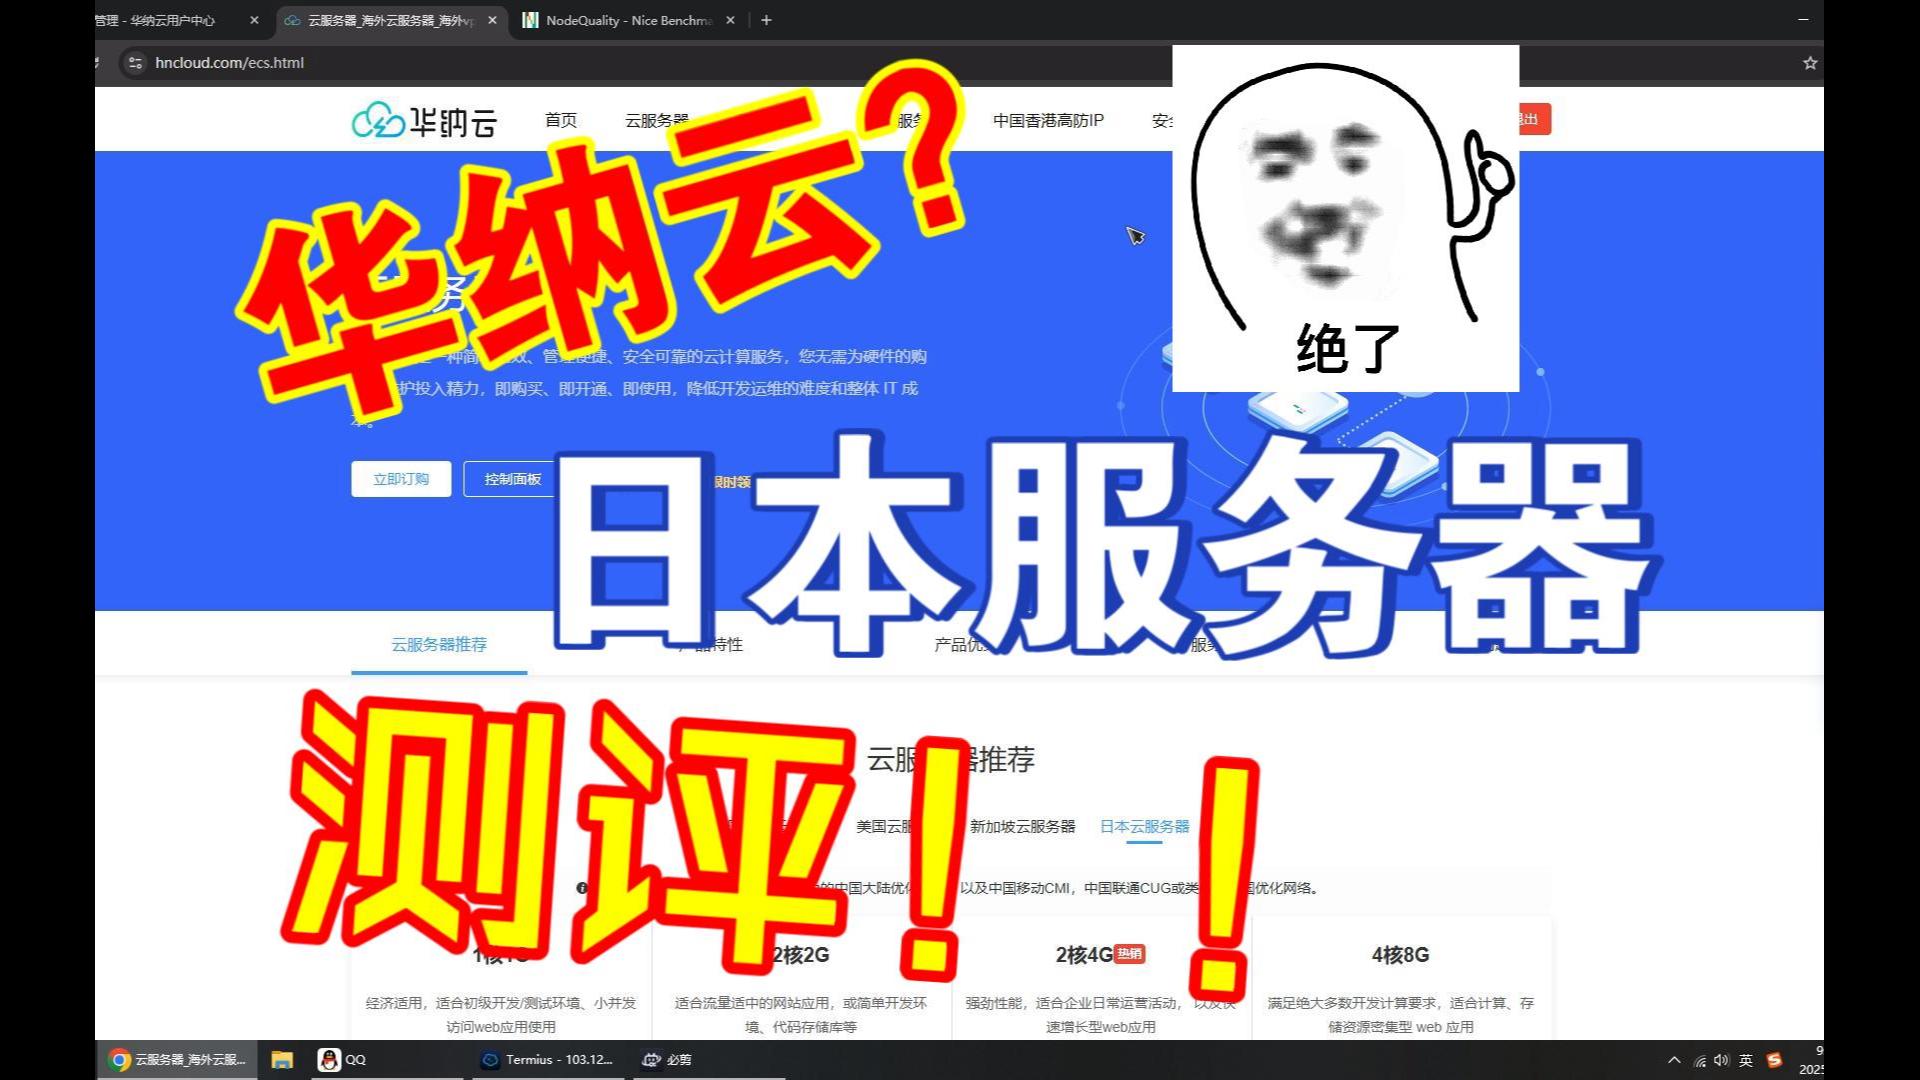The height and width of the screenshot is (1080, 1920).
Task: Click the site information icon in address bar
Action: pos(135,63)
